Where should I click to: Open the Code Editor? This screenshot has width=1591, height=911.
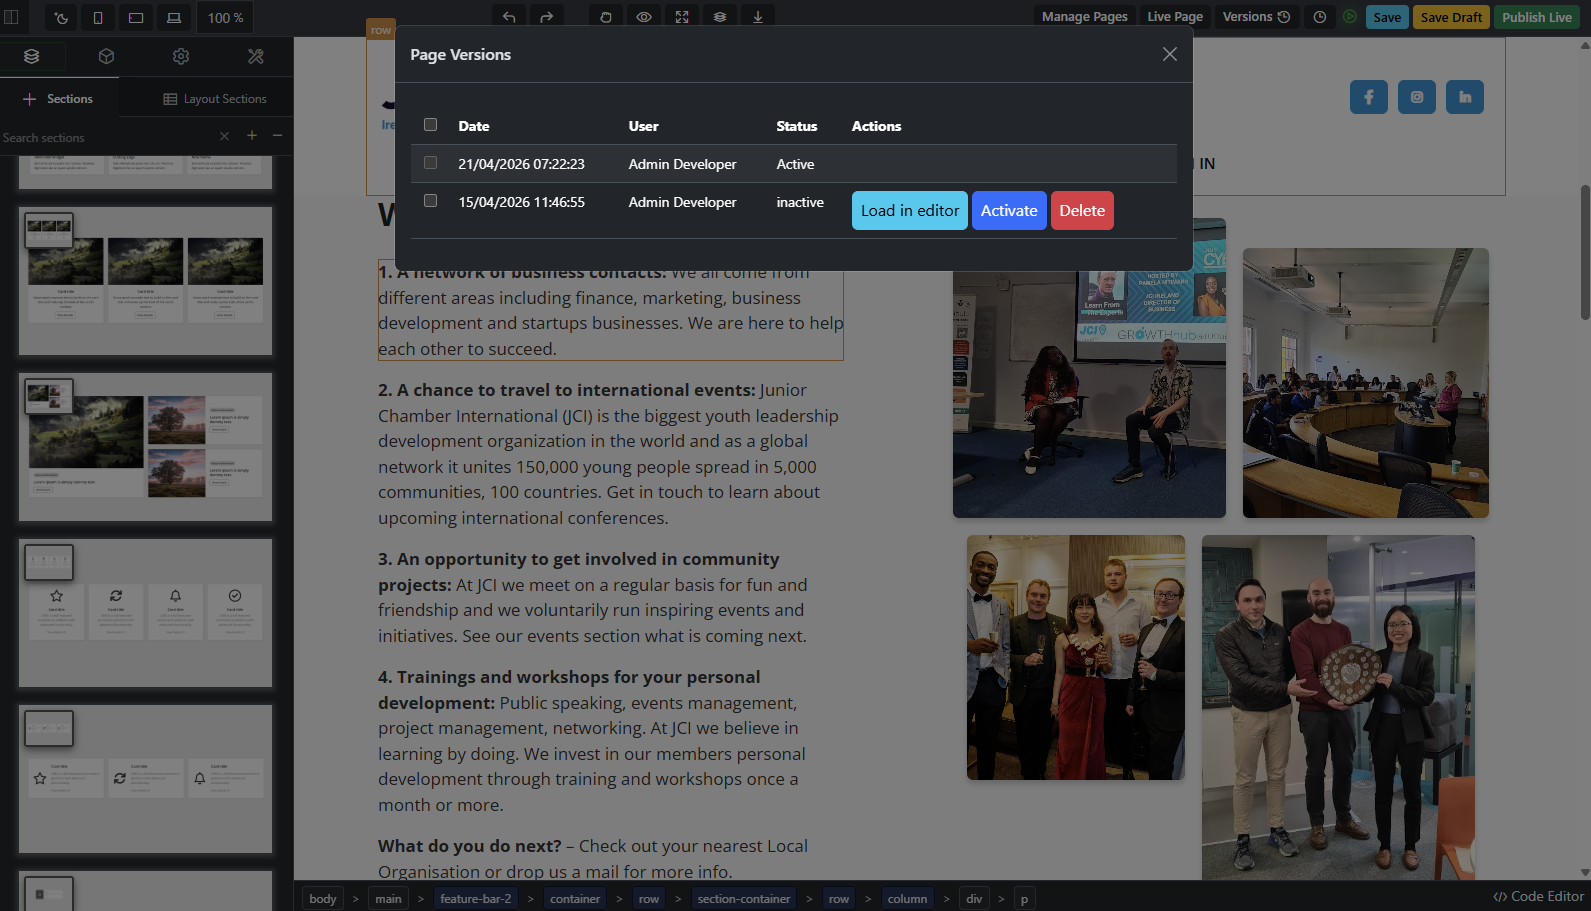coord(1538,897)
